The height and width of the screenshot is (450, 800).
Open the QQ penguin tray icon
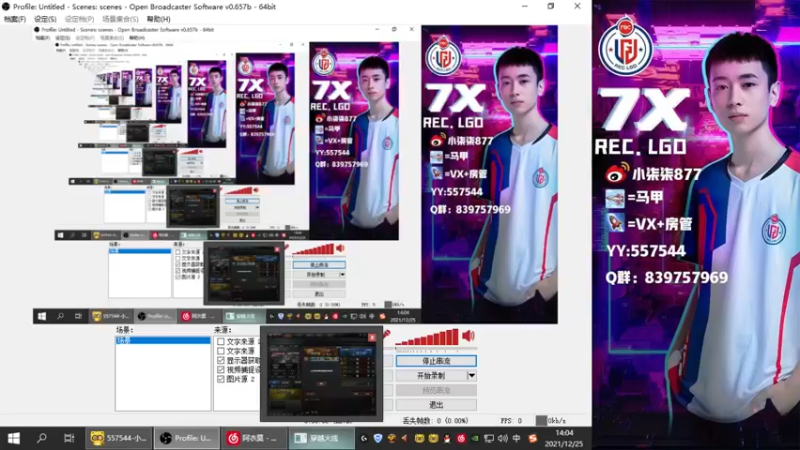pos(447,438)
